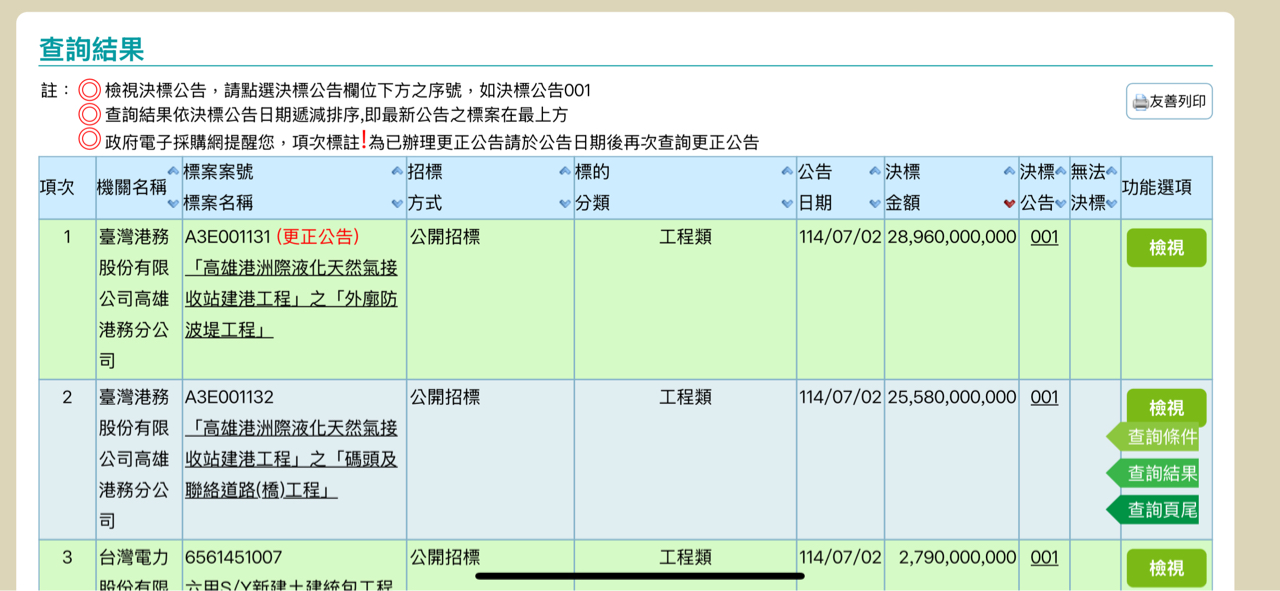
Task: Open 碼頭及聯絡道路(橋)工程 tender link
Action: pyautogui.click(x=291, y=459)
